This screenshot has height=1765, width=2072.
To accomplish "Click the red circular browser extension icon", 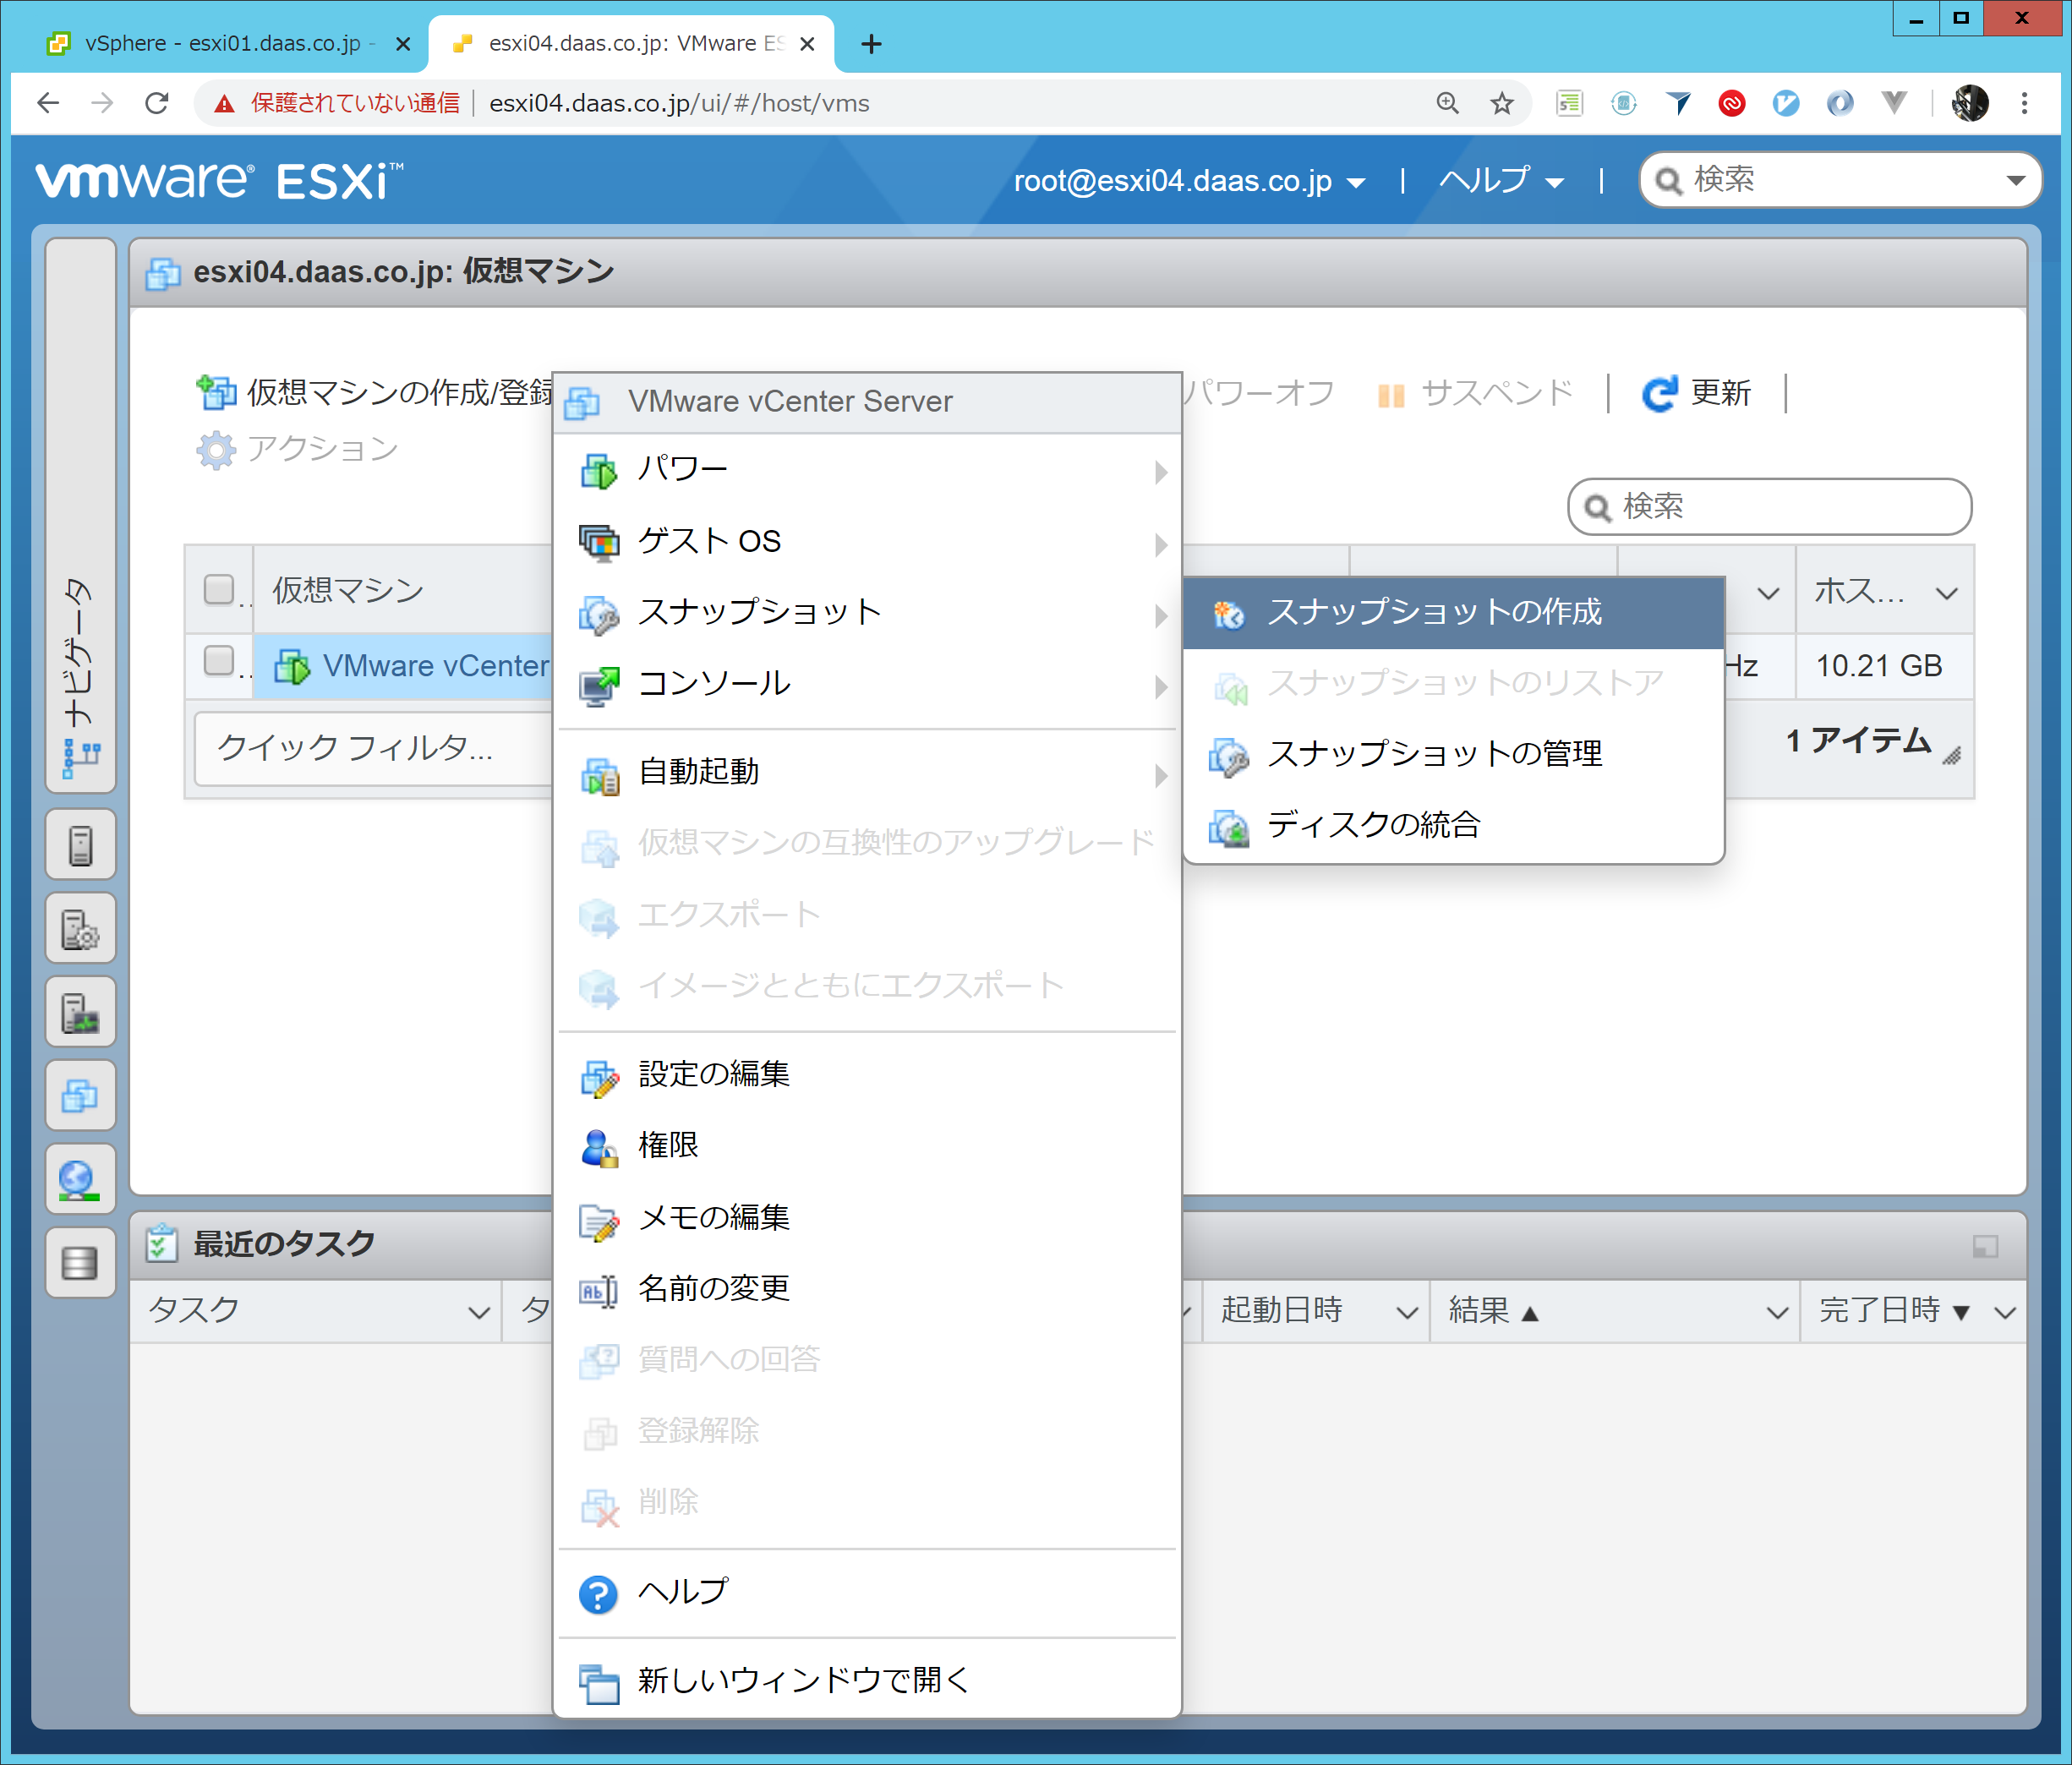I will (1732, 103).
